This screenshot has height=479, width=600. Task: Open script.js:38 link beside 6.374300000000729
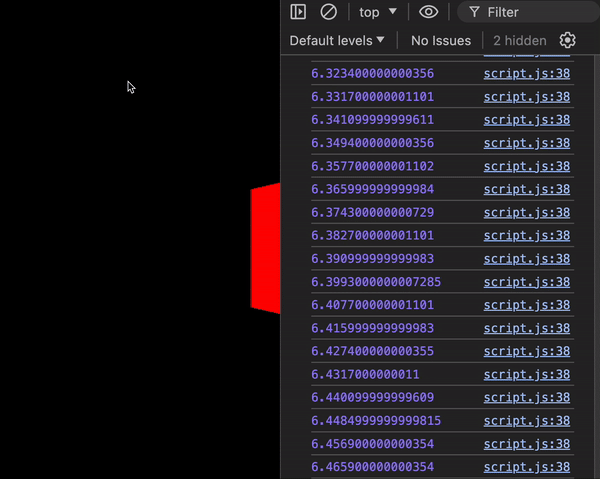pos(527,212)
